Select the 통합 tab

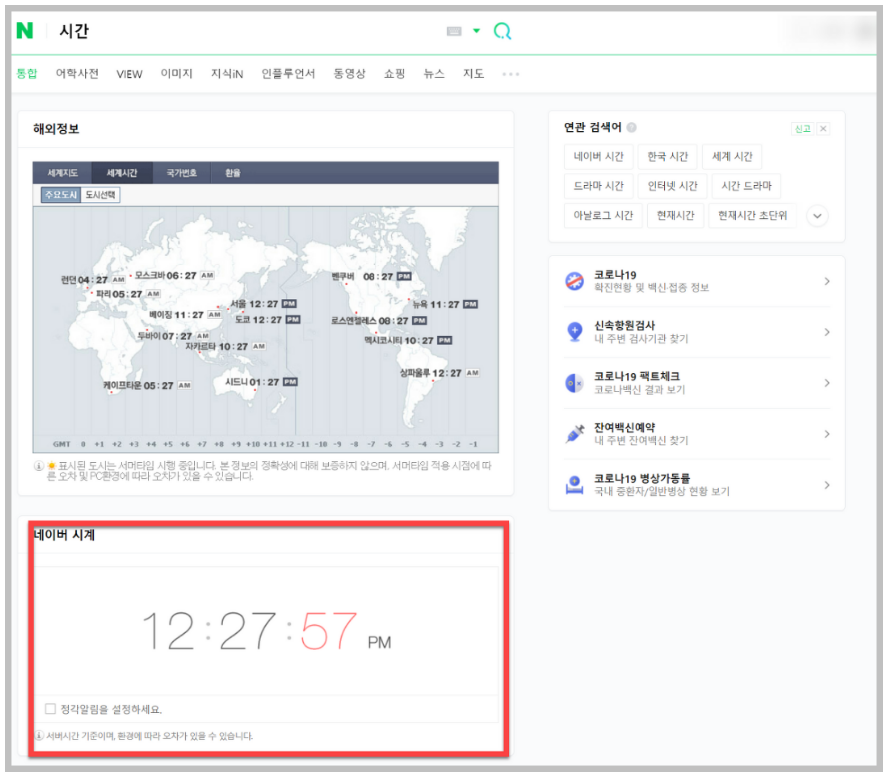coord(27,74)
